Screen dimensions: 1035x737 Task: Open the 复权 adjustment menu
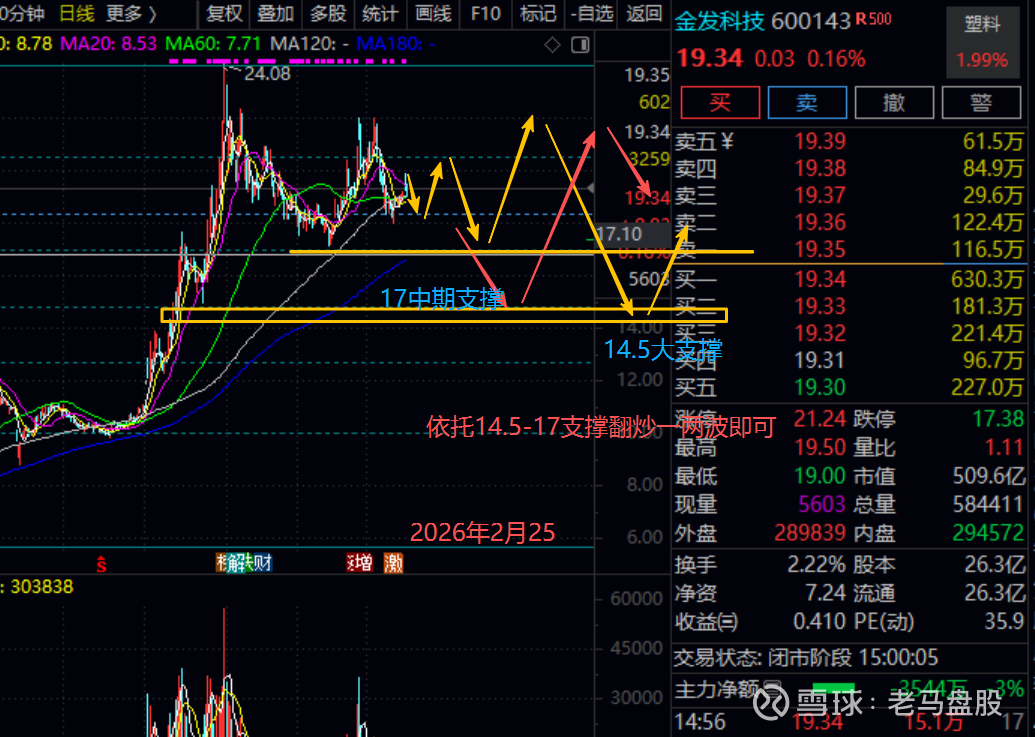coord(224,13)
